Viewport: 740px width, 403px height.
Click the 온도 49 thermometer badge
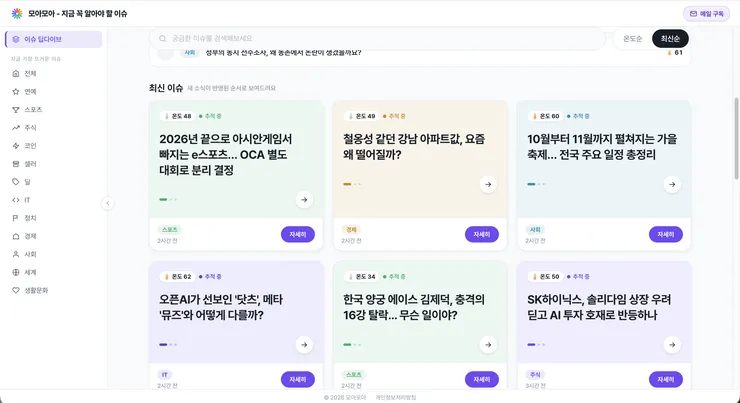pyautogui.click(x=362, y=116)
